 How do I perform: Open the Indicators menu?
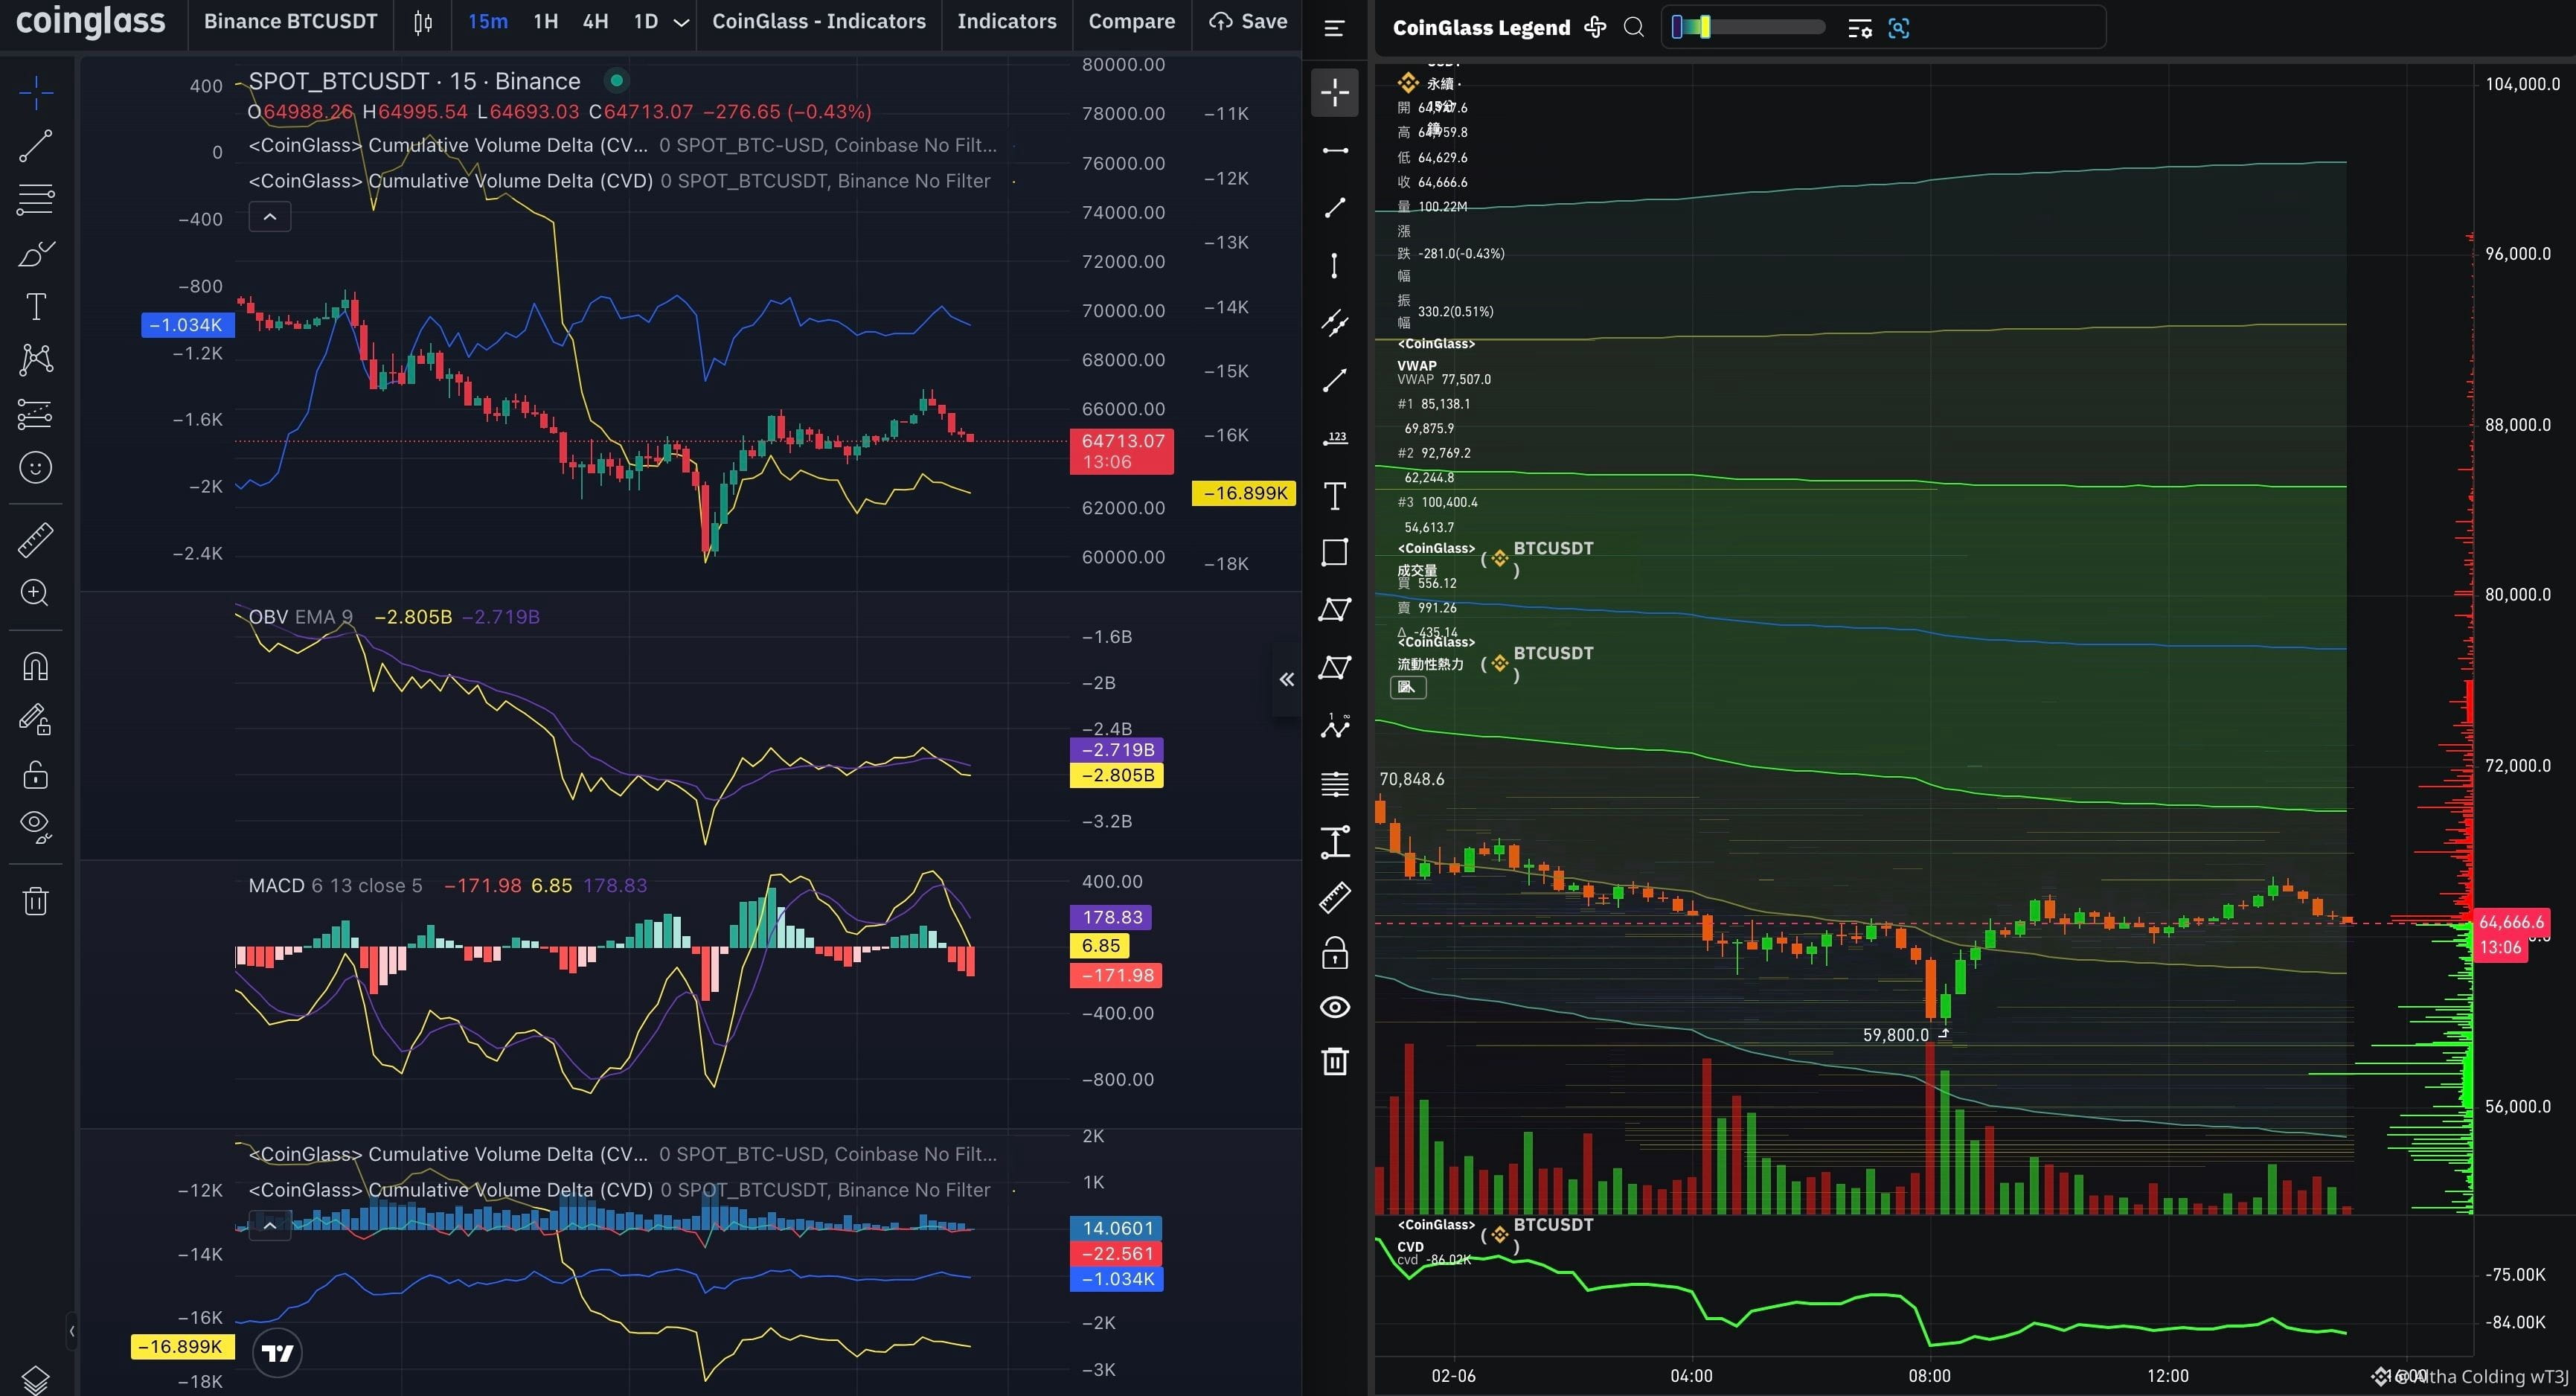click(1006, 22)
